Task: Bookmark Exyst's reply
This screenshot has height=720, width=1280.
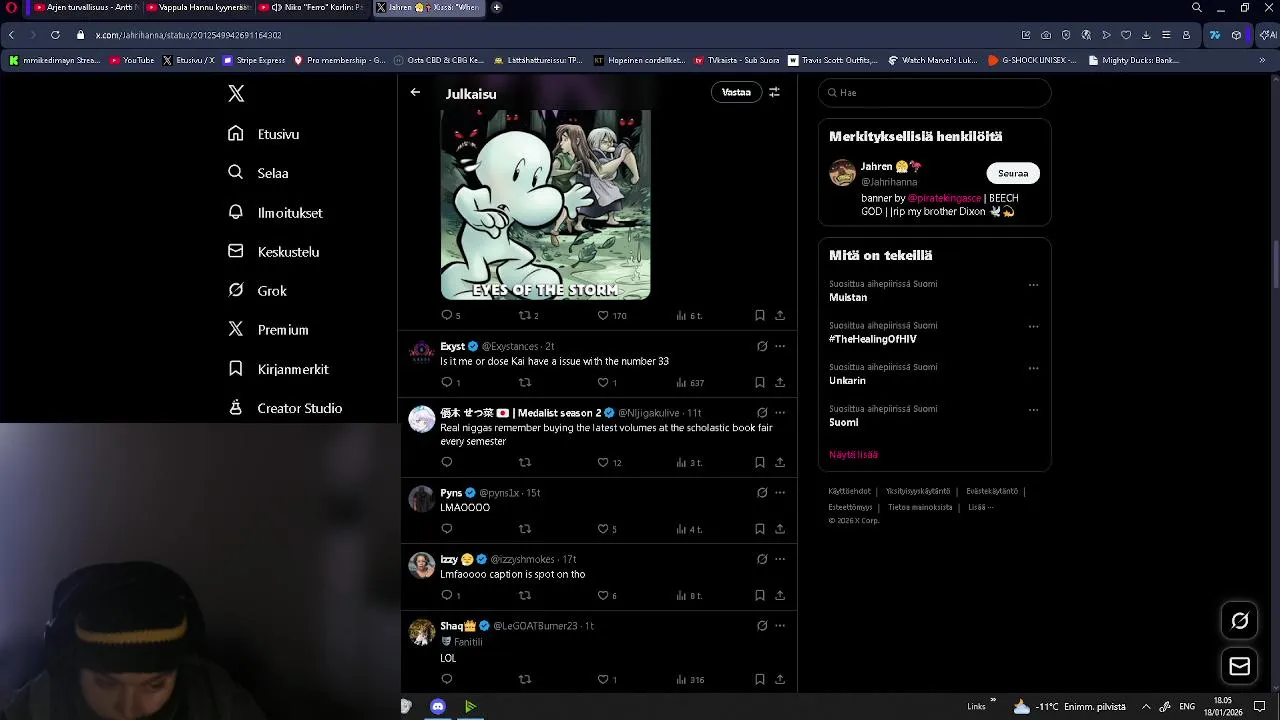Action: coord(760,382)
